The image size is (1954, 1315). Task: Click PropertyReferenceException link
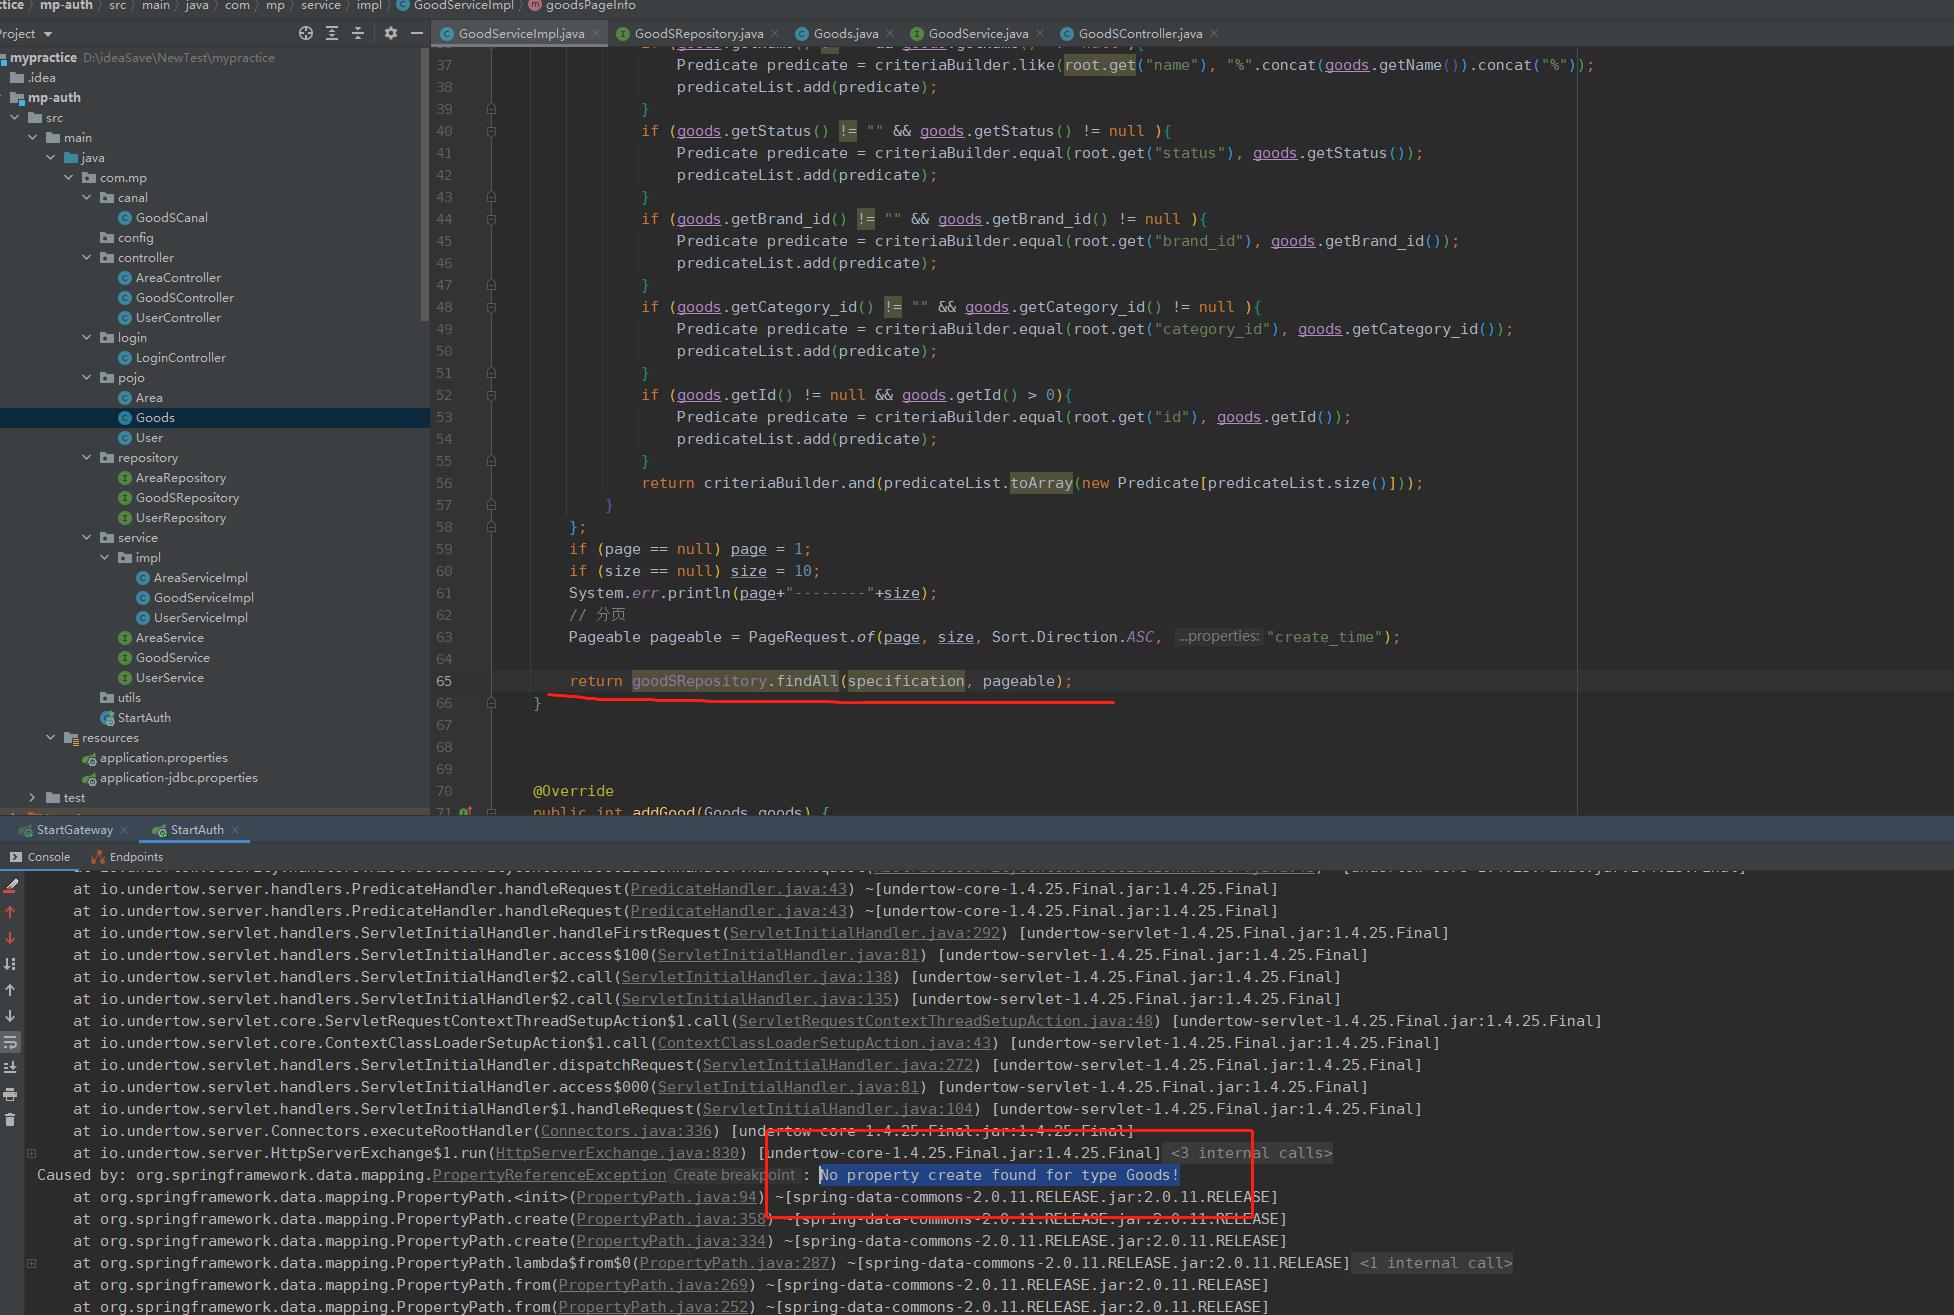(x=549, y=1176)
